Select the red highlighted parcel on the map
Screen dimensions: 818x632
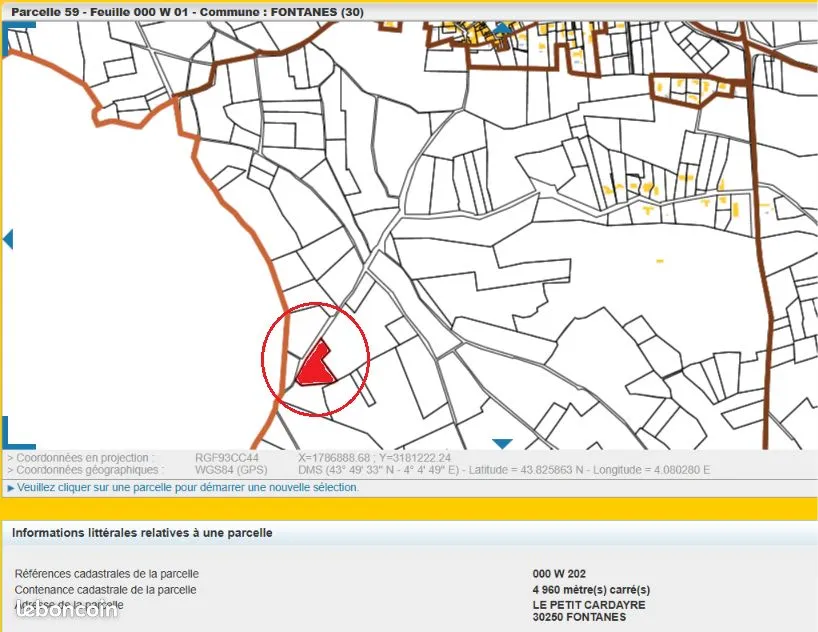point(315,366)
